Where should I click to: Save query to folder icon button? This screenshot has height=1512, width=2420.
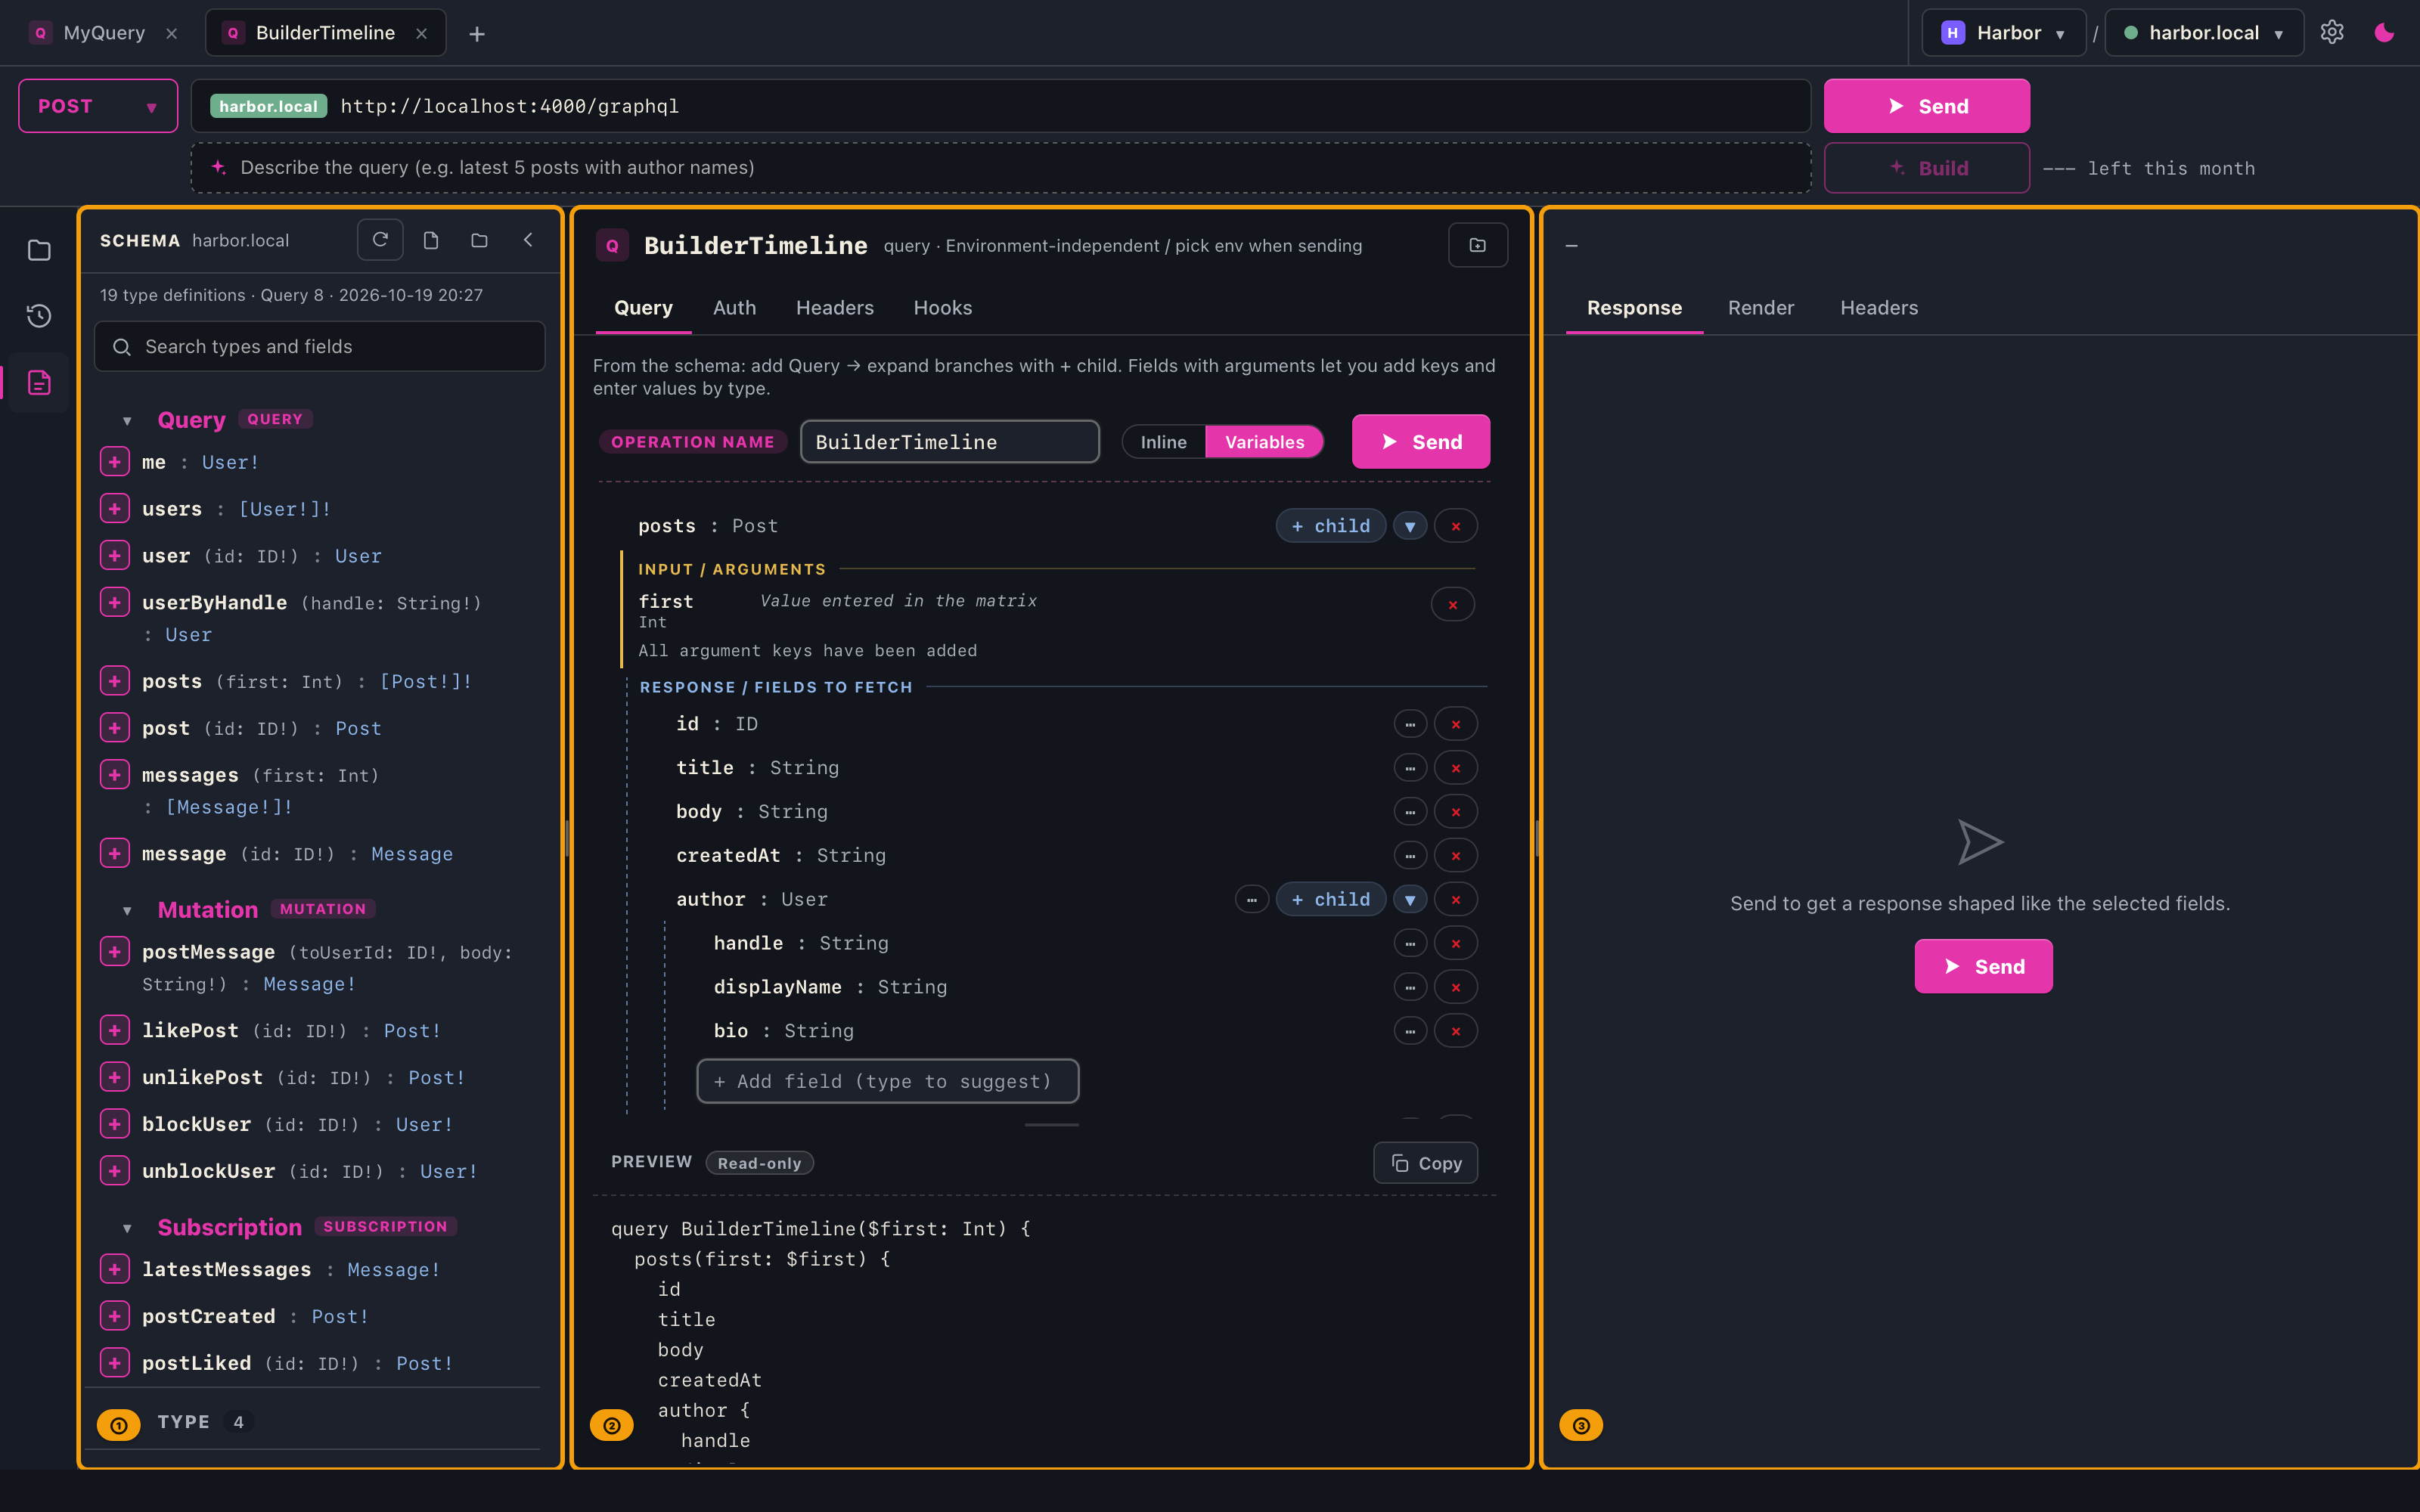(1477, 245)
